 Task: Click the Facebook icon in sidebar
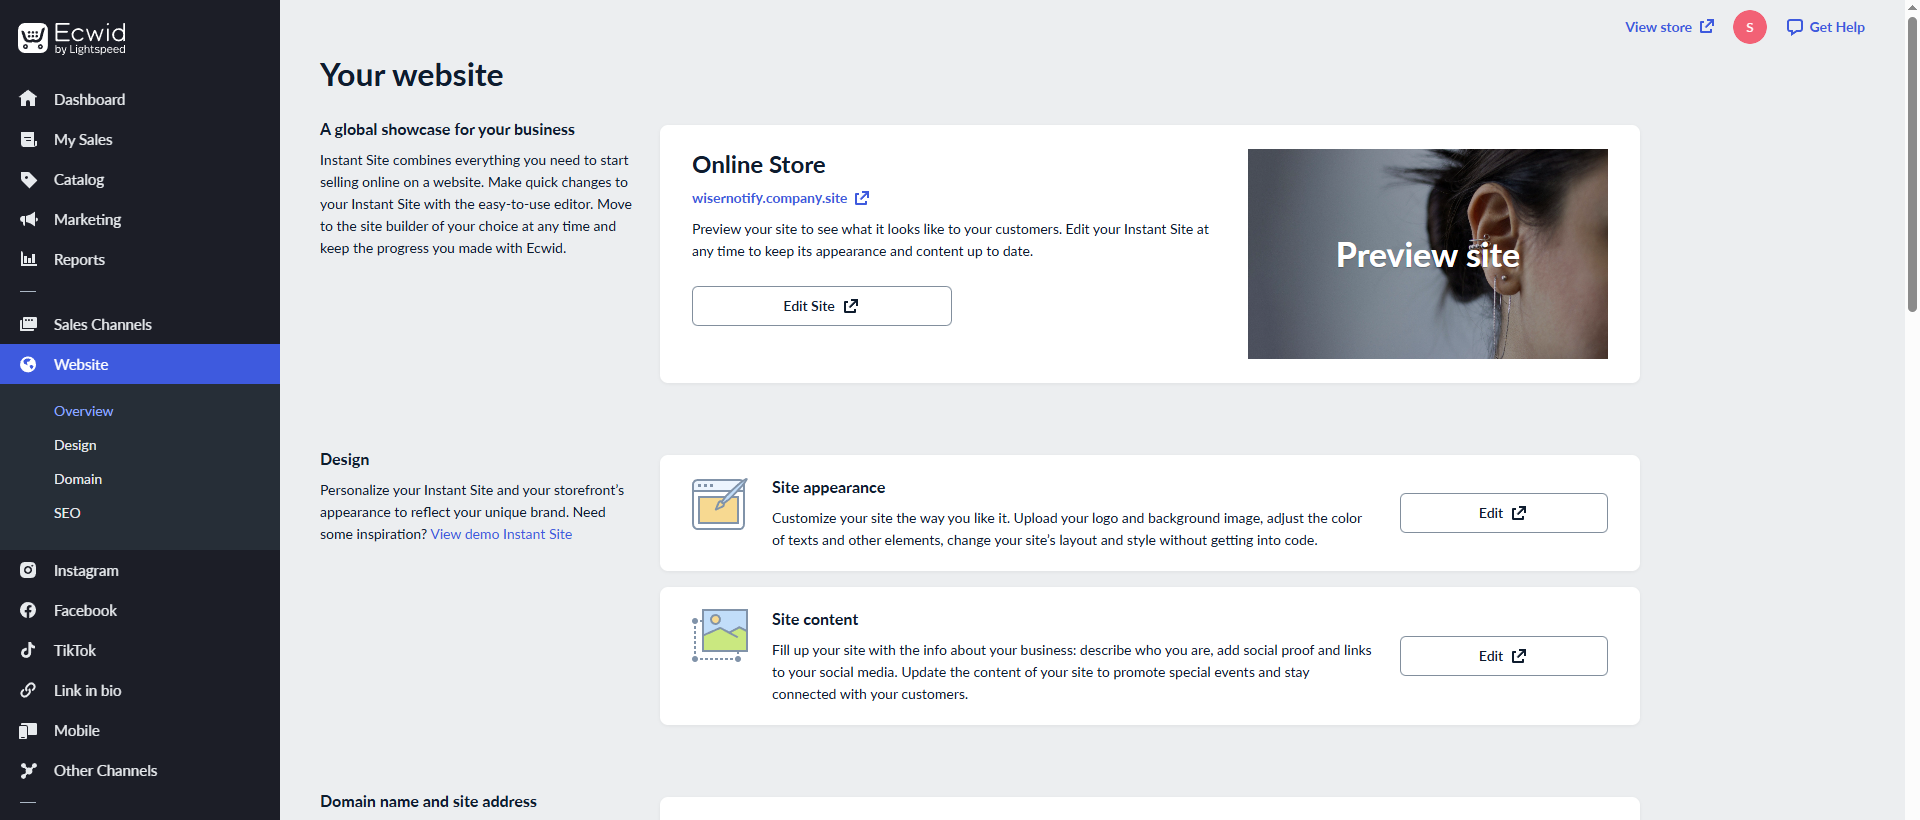point(28,611)
